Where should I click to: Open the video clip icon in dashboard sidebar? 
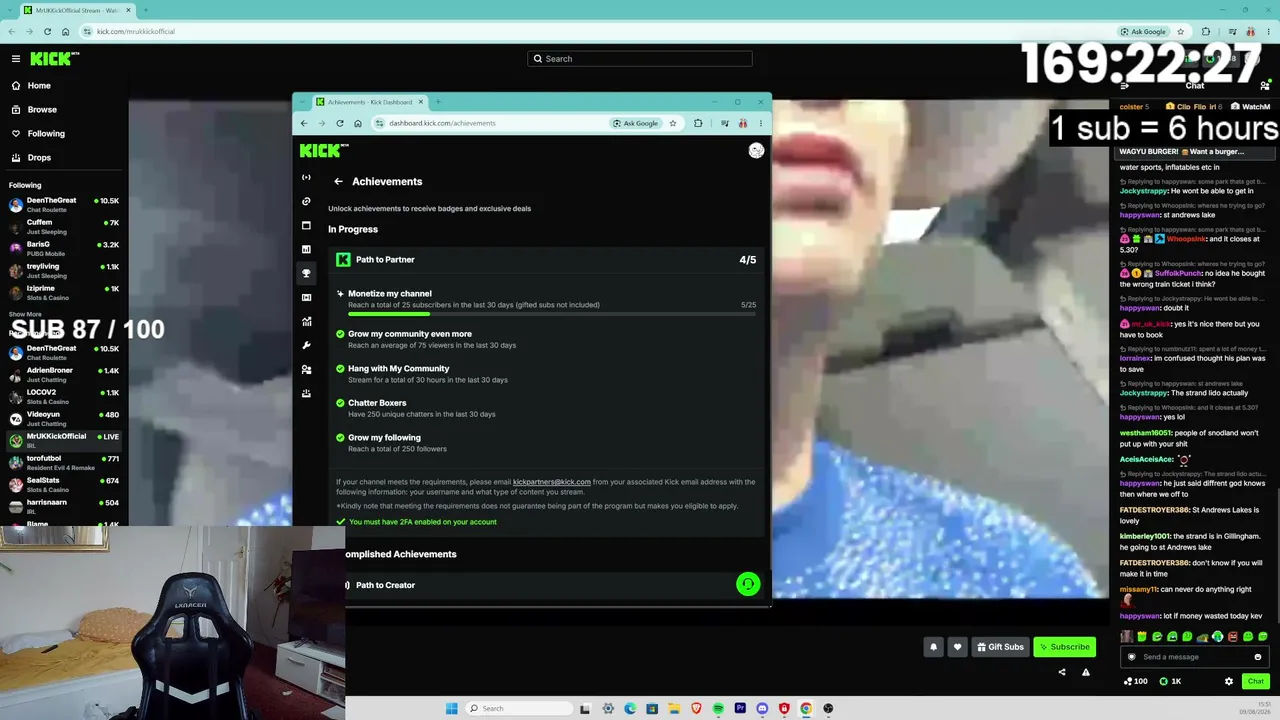pos(306,297)
